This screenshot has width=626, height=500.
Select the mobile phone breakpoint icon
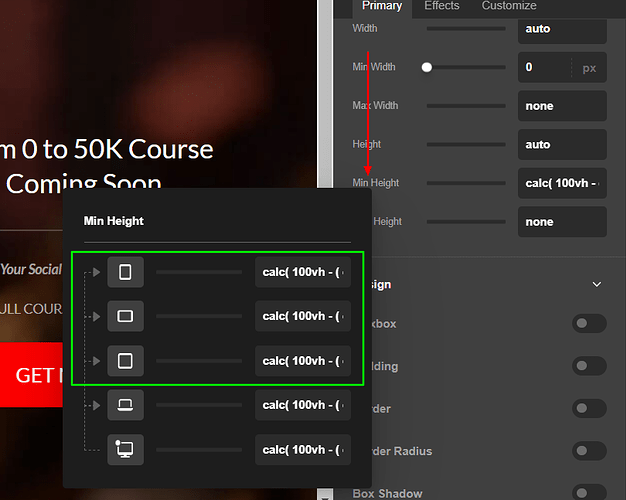(x=125, y=272)
